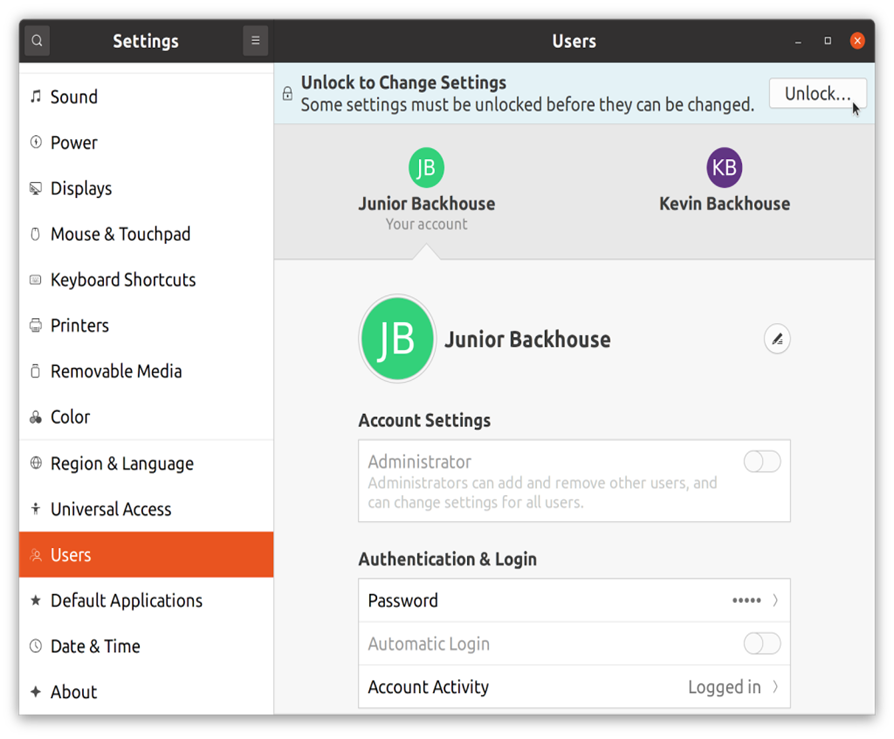The height and width of the screenshot is (739, 894).
Task: Click the Region & Language globe icon
Action: [x=36, y=463]
